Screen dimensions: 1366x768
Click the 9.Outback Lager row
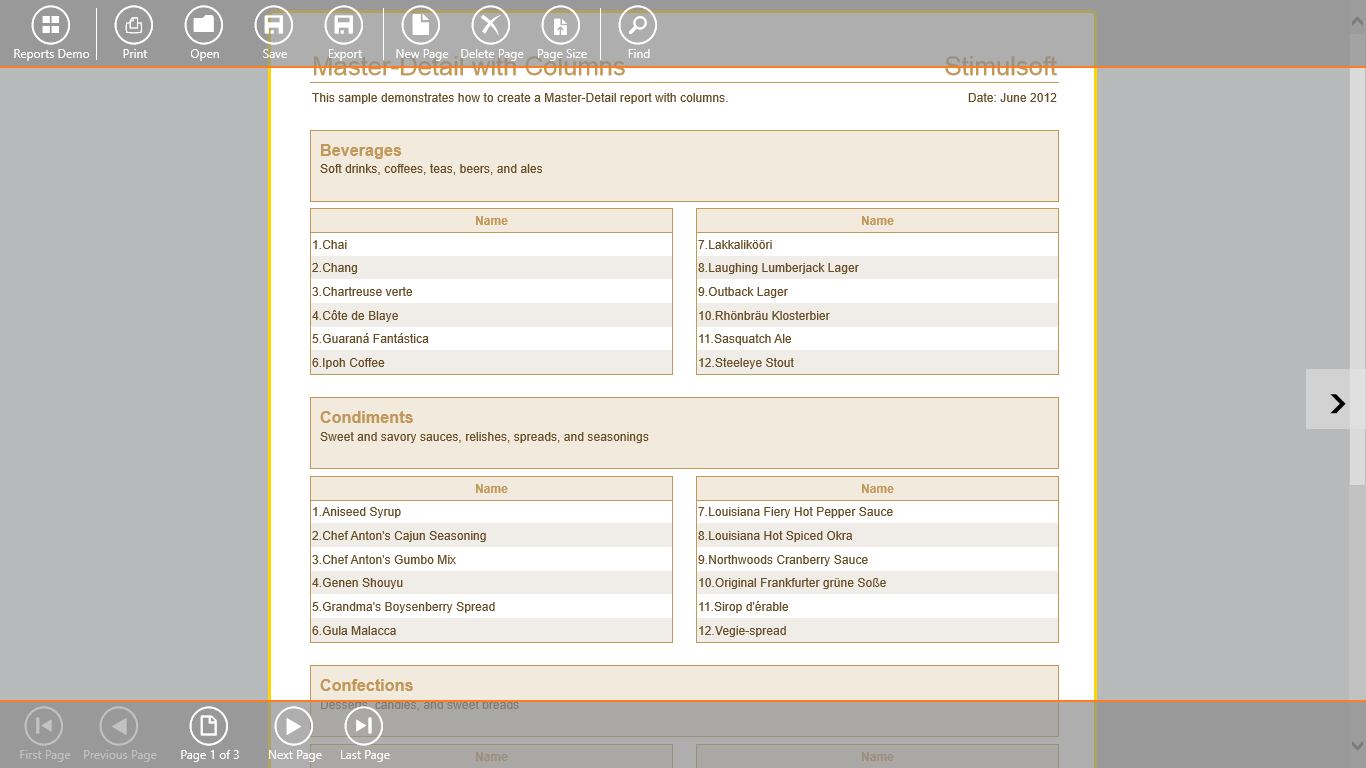(877, 292)
